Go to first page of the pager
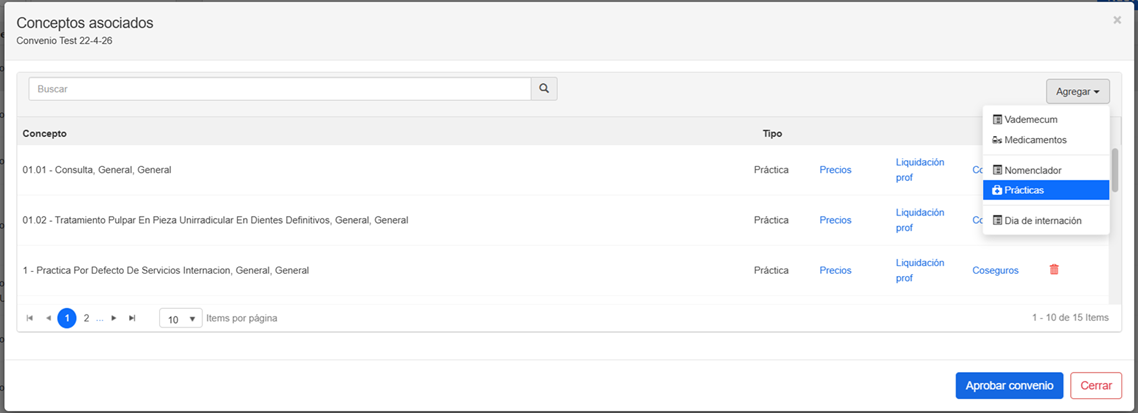This screenshot has height=413, width=1138. [x=30, y=318]
